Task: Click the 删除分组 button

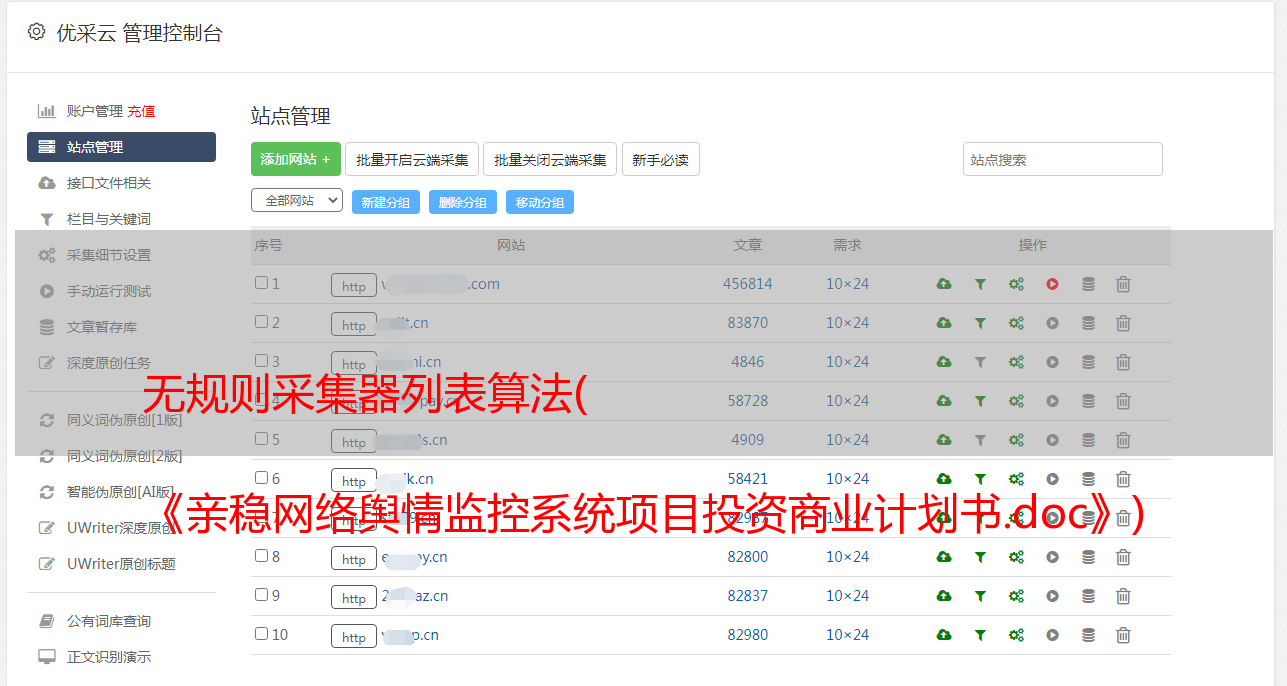Action: tap(463, 202)
